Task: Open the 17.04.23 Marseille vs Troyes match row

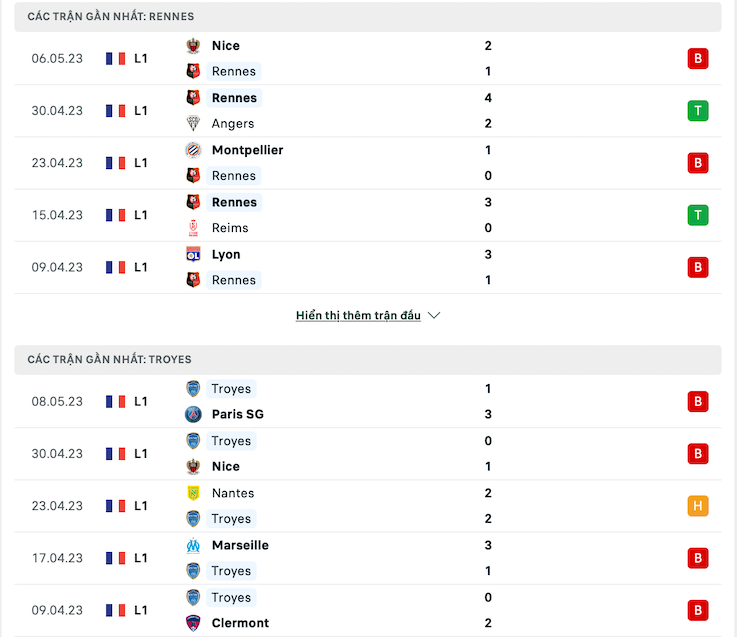Action: (x=368, y=558)
